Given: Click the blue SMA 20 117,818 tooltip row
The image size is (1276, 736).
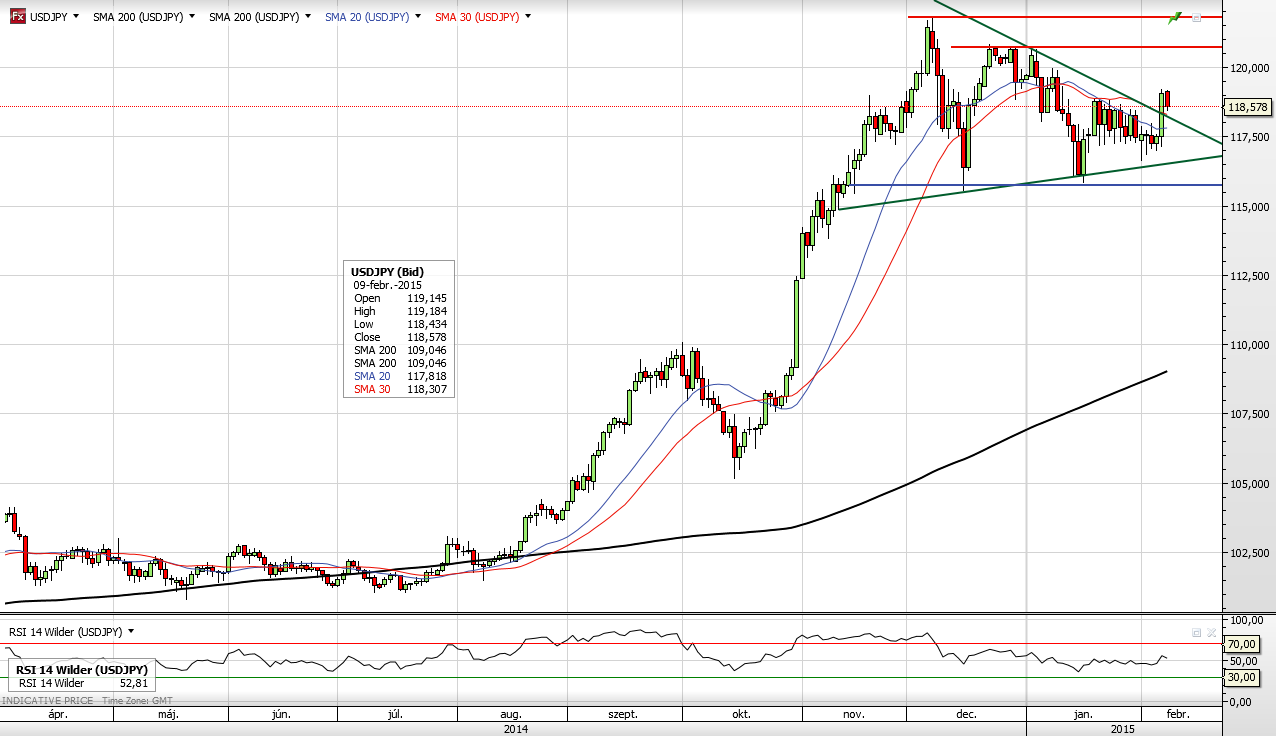Looking at the screenshot, I should click(400, 376).
